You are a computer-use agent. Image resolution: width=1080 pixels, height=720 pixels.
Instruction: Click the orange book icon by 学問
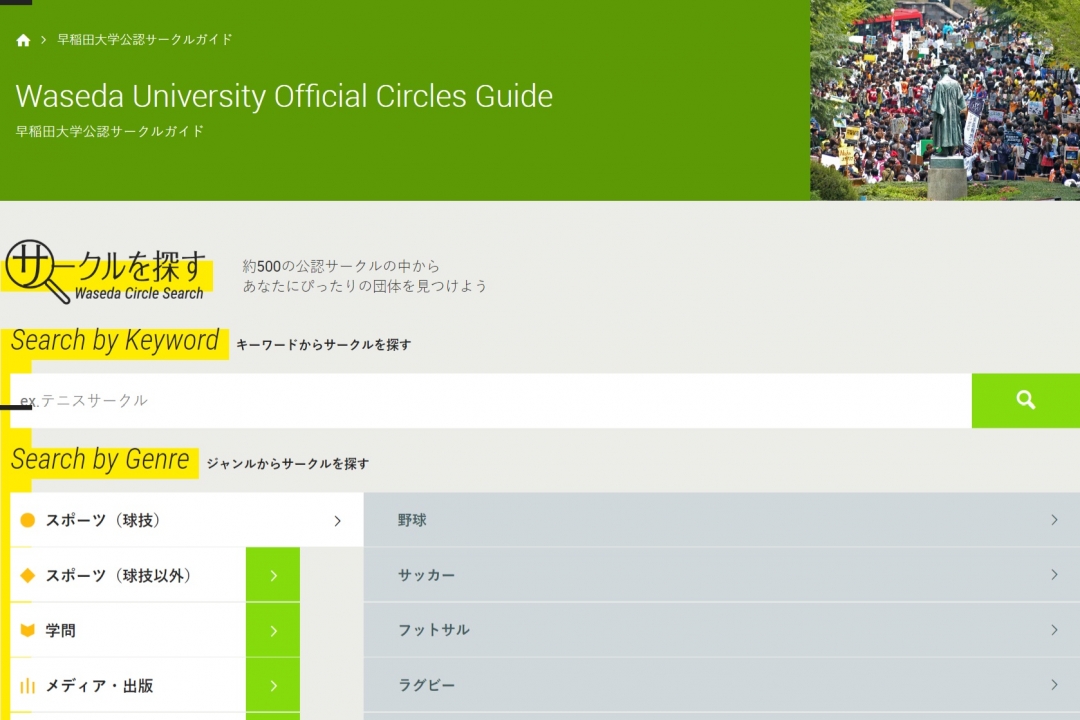click(28, 630)
